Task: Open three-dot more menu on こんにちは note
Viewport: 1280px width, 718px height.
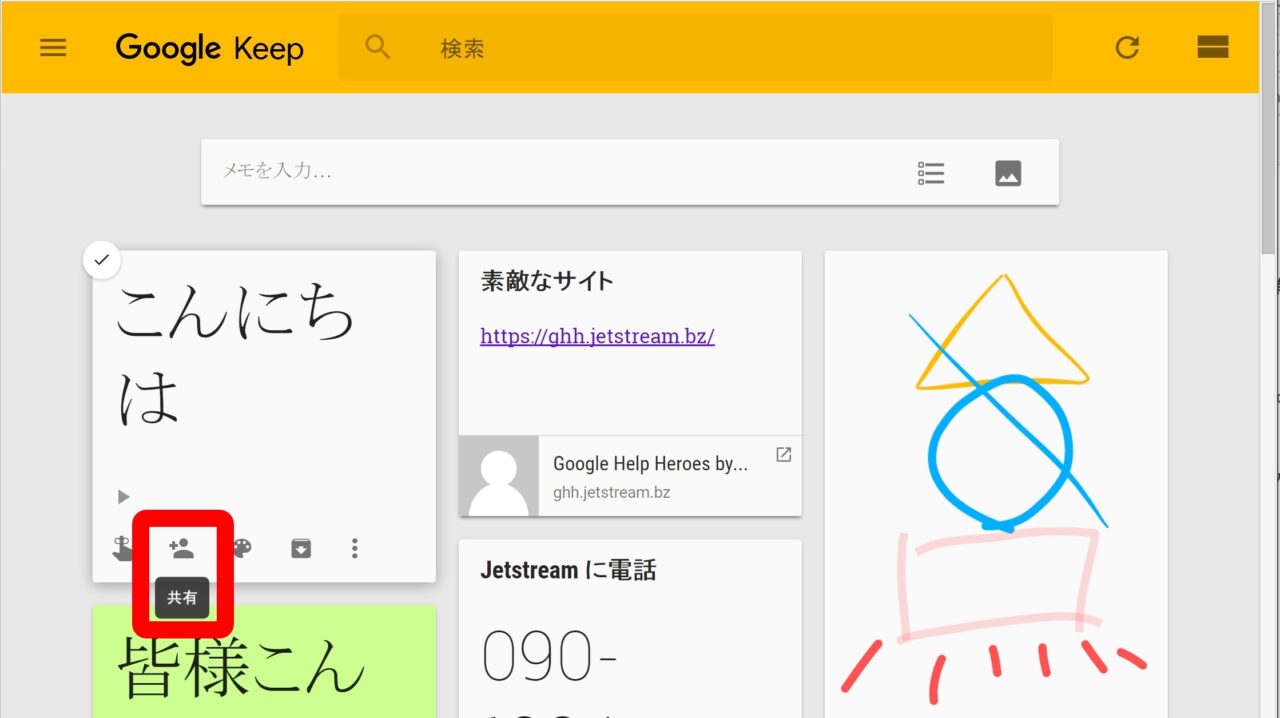Action: pyautogui.click(x=355, y=548)
